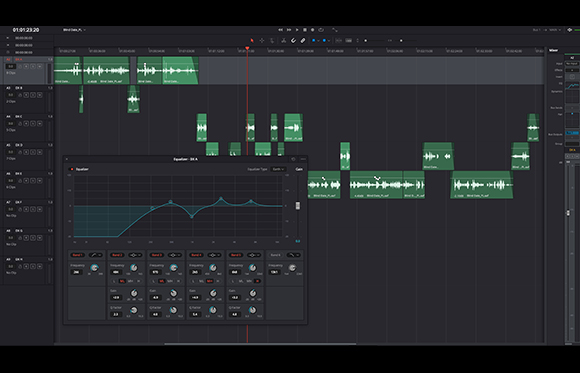Toggle the link clips icon
Viewport: 580px width, 373px height.
[303, 40]
